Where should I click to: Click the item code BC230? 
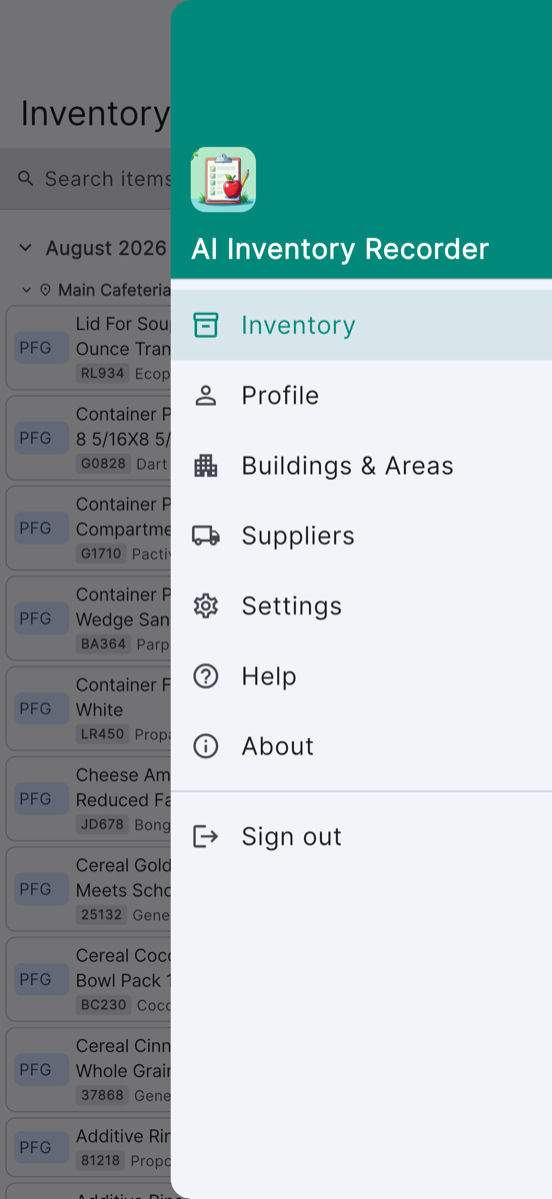[x=103, y=1005]
